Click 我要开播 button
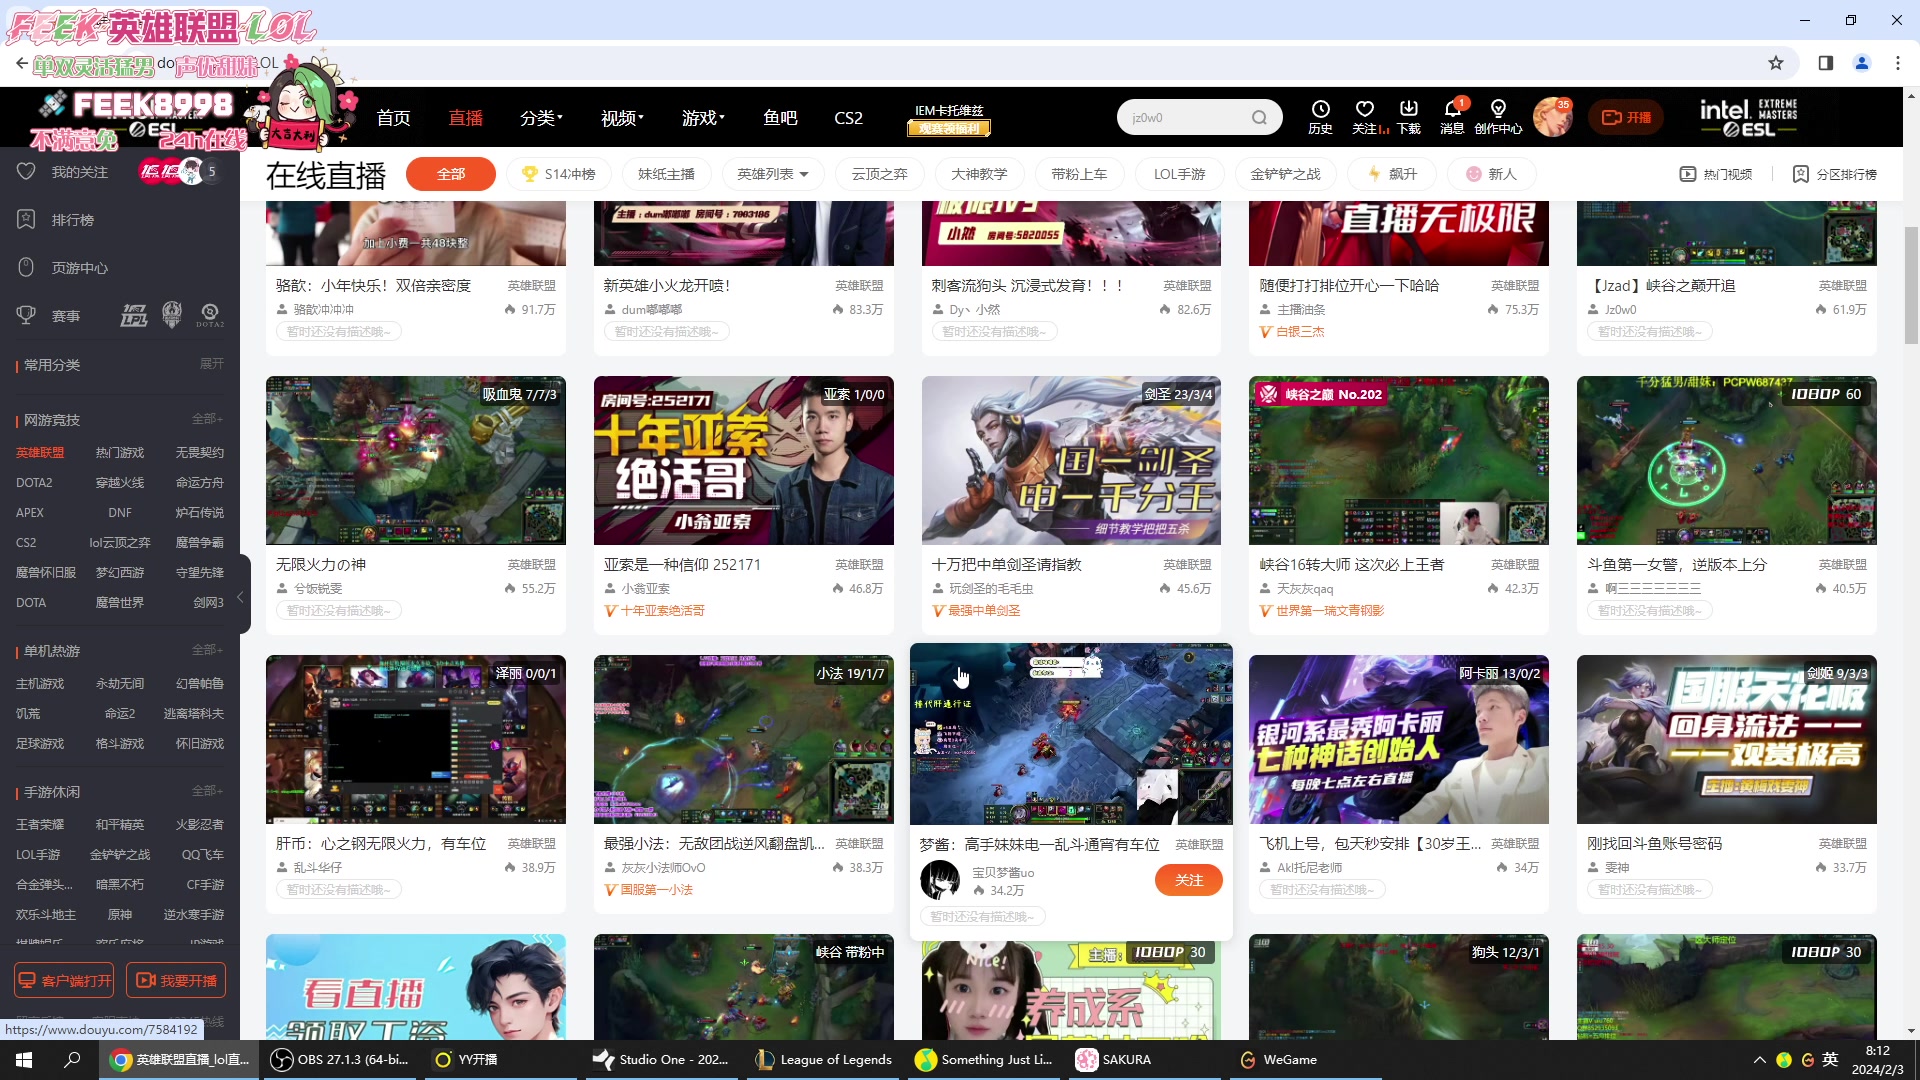The image size is (1920, 1080). pyautogui.click(x=176, y=981)
